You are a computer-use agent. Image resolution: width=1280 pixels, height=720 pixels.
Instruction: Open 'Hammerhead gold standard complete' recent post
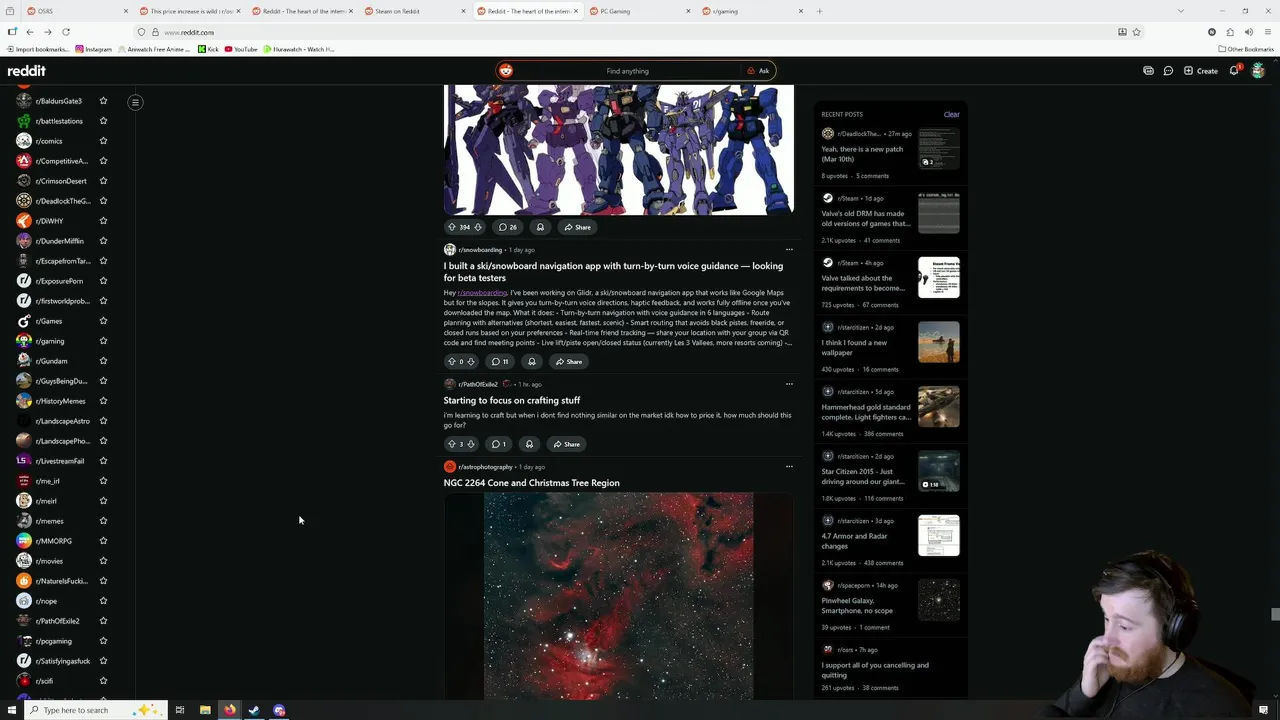pos(866,412)
